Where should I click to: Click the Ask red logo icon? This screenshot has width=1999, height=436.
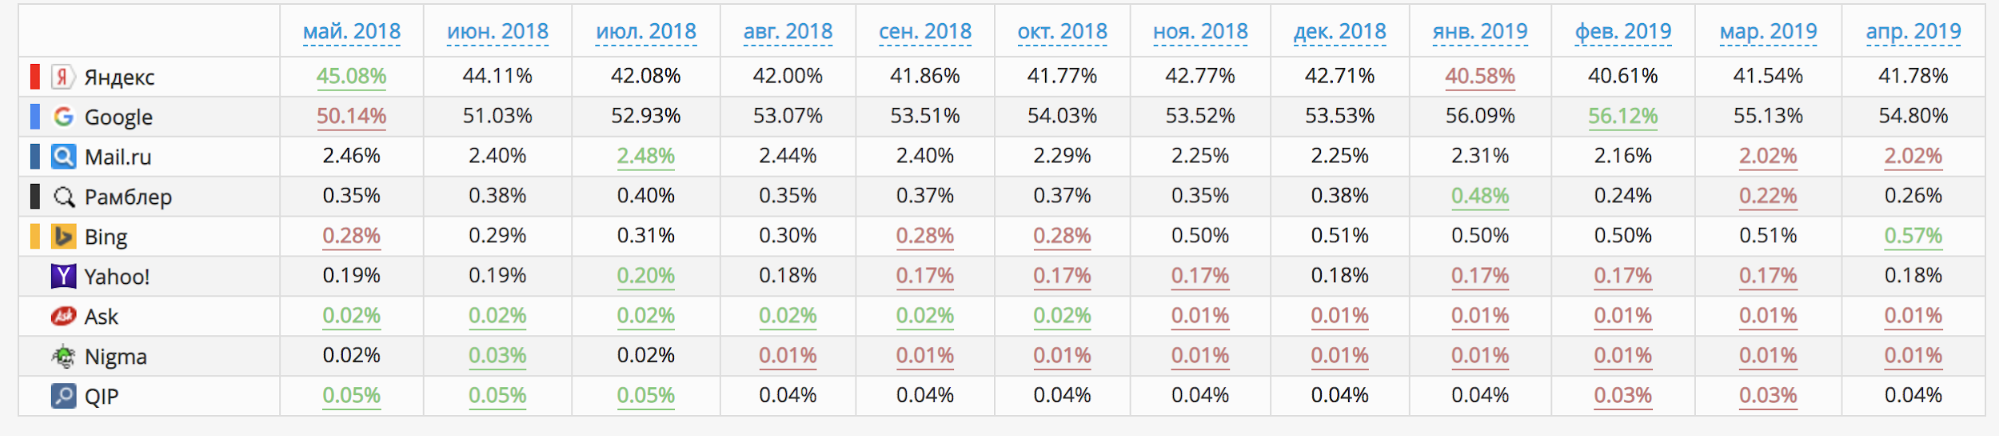click(63, 317)
